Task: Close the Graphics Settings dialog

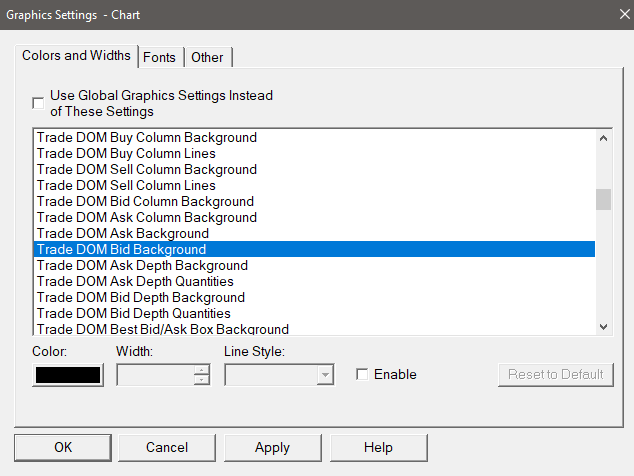Action: pos(611,16)
